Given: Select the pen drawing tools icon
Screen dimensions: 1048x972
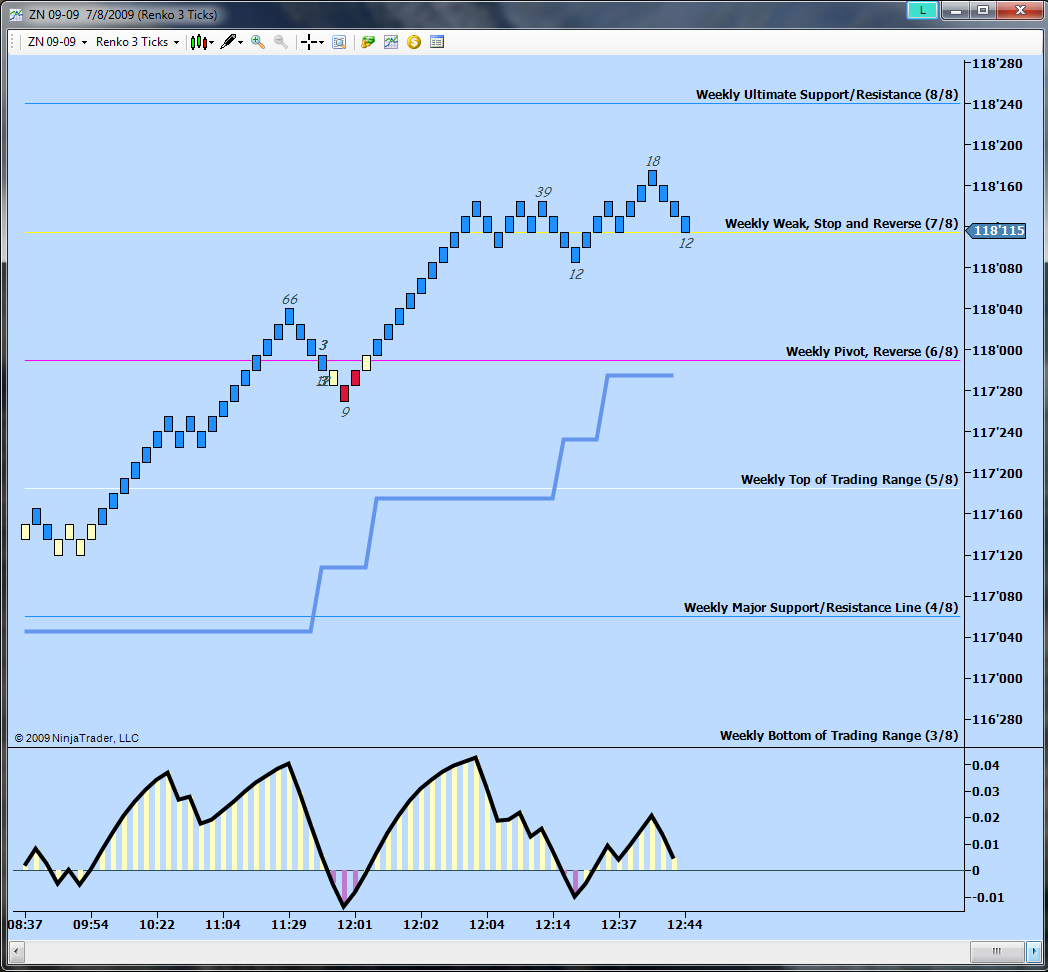Looking at the screenshot, I should 228,42.
